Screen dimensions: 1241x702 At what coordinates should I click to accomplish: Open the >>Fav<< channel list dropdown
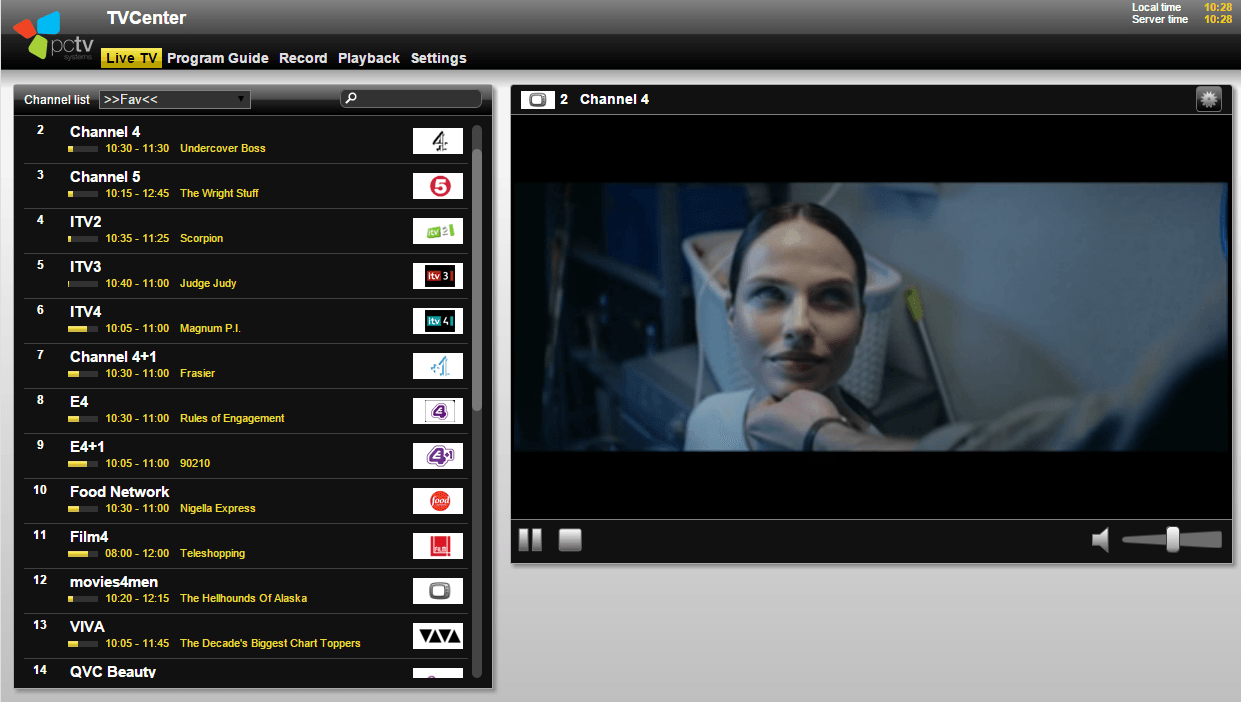[175, 99]
